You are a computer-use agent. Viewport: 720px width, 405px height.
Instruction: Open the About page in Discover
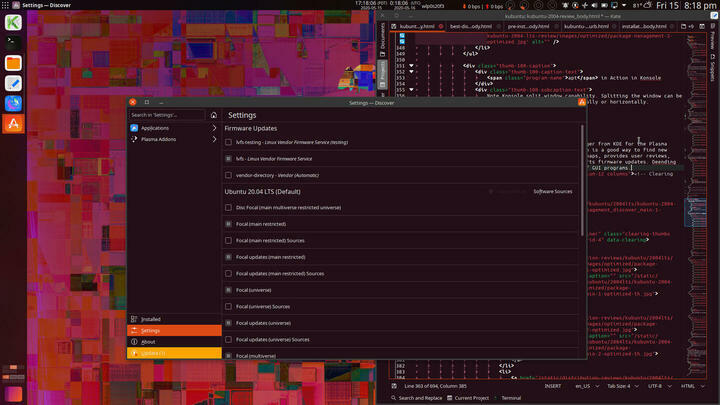174,342
